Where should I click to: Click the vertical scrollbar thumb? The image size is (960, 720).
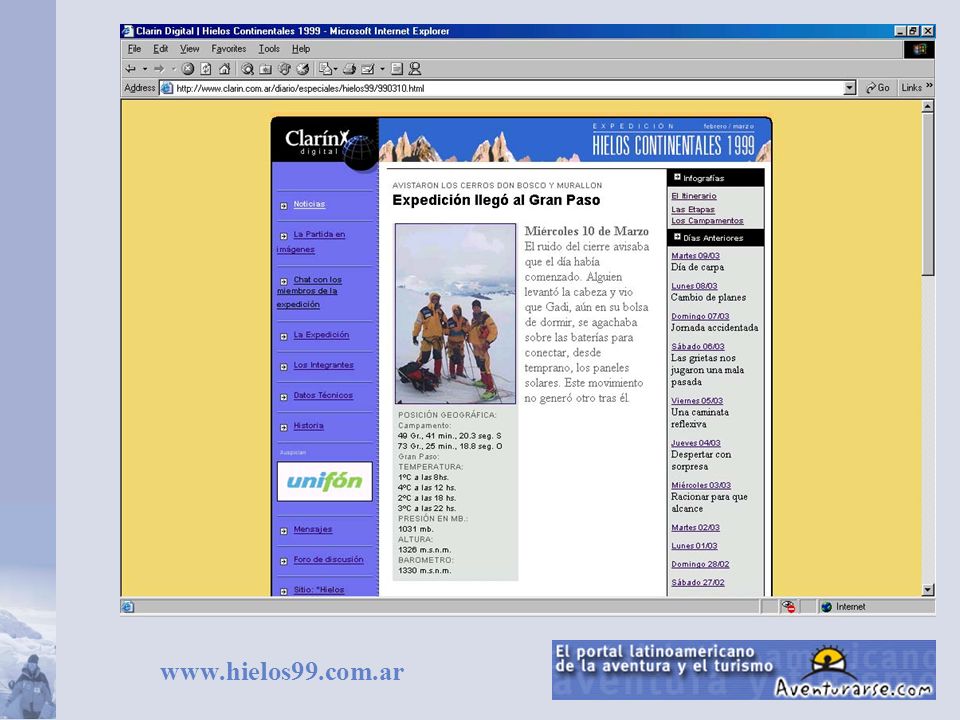pos(928,194)
